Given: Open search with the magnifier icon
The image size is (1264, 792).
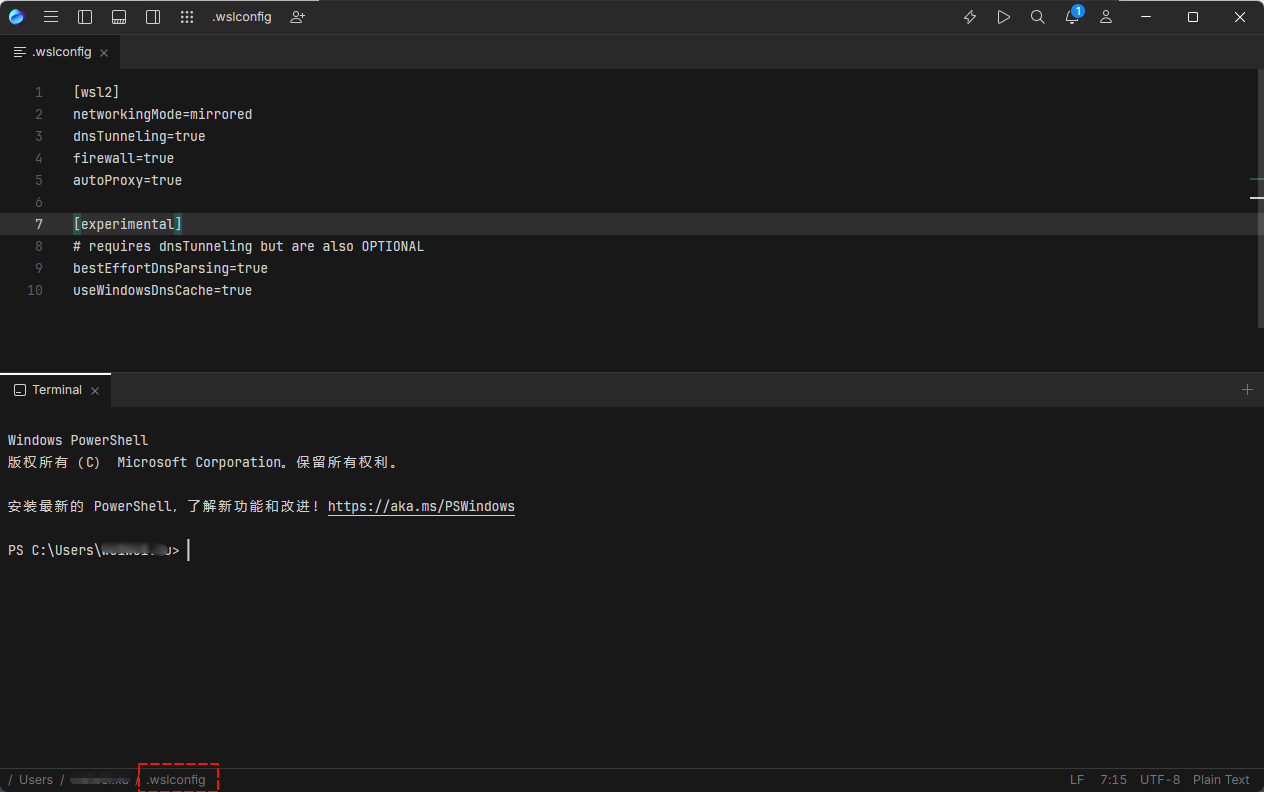Looking at the screenshot, I should tap(1037, 17).
